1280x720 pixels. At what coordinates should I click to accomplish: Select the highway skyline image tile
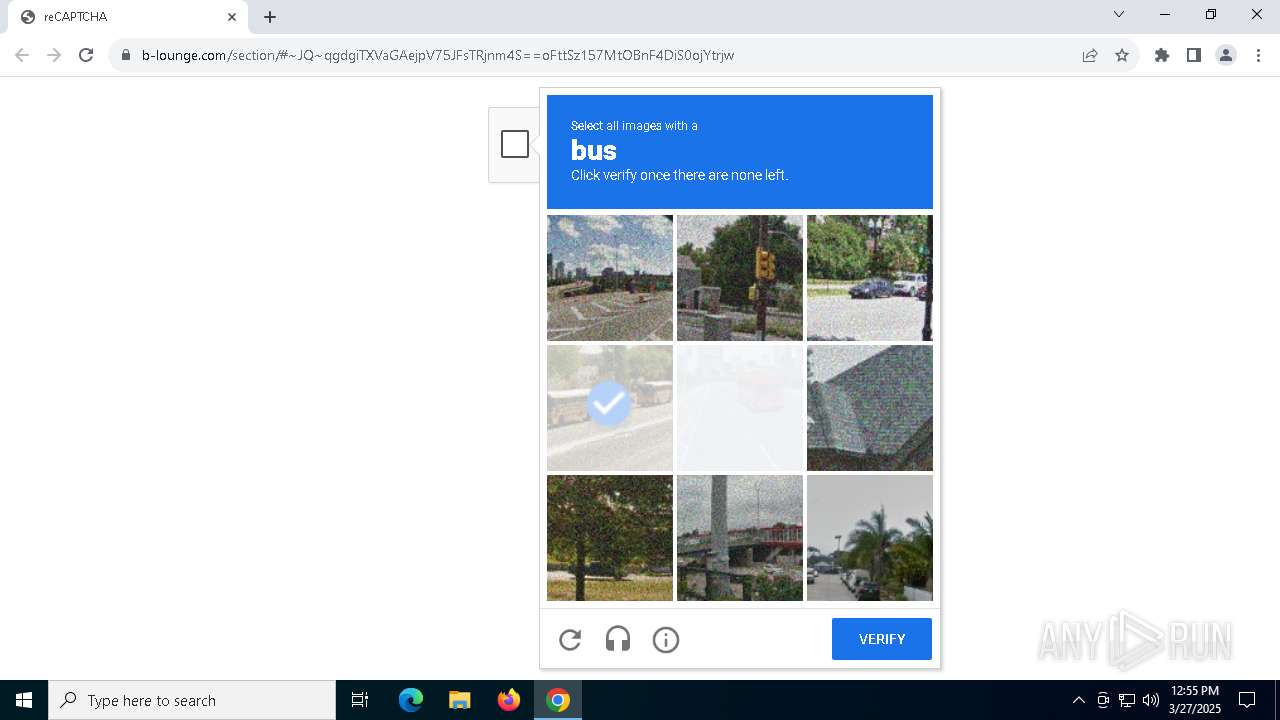pos(610,278)
